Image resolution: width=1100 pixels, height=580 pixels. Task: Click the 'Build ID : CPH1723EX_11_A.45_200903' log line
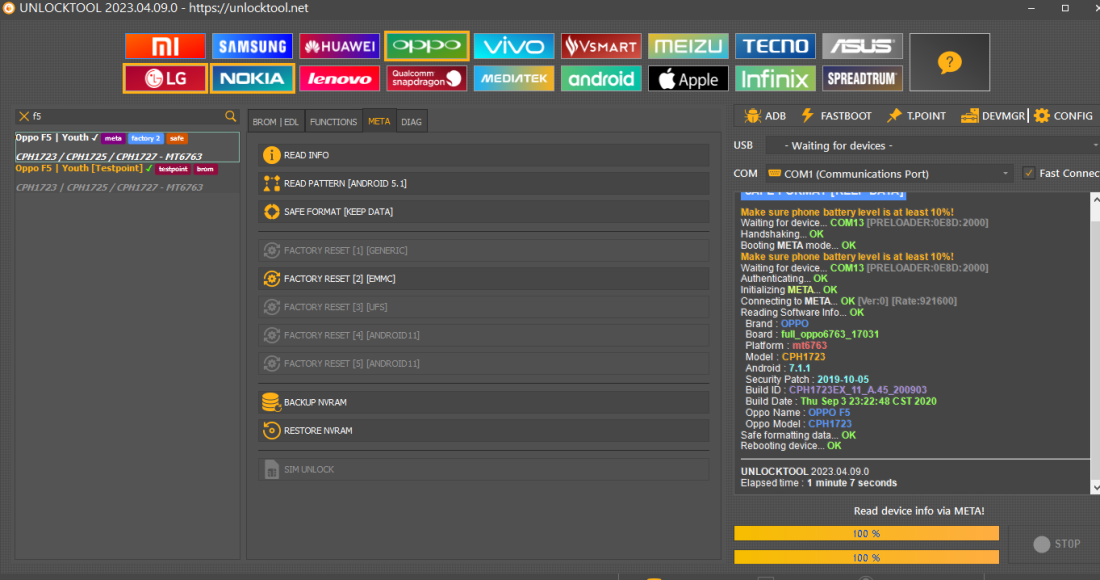pyautogui.click(x=836, y=390)
